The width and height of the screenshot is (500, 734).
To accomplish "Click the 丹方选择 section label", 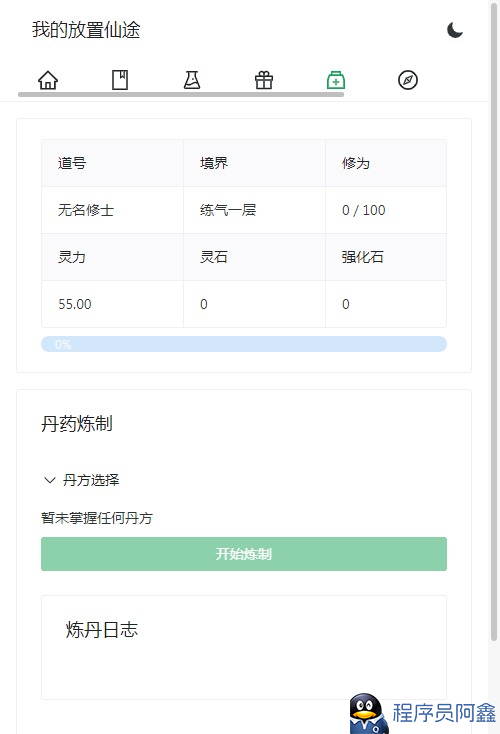I will click(x=91, y=480).
